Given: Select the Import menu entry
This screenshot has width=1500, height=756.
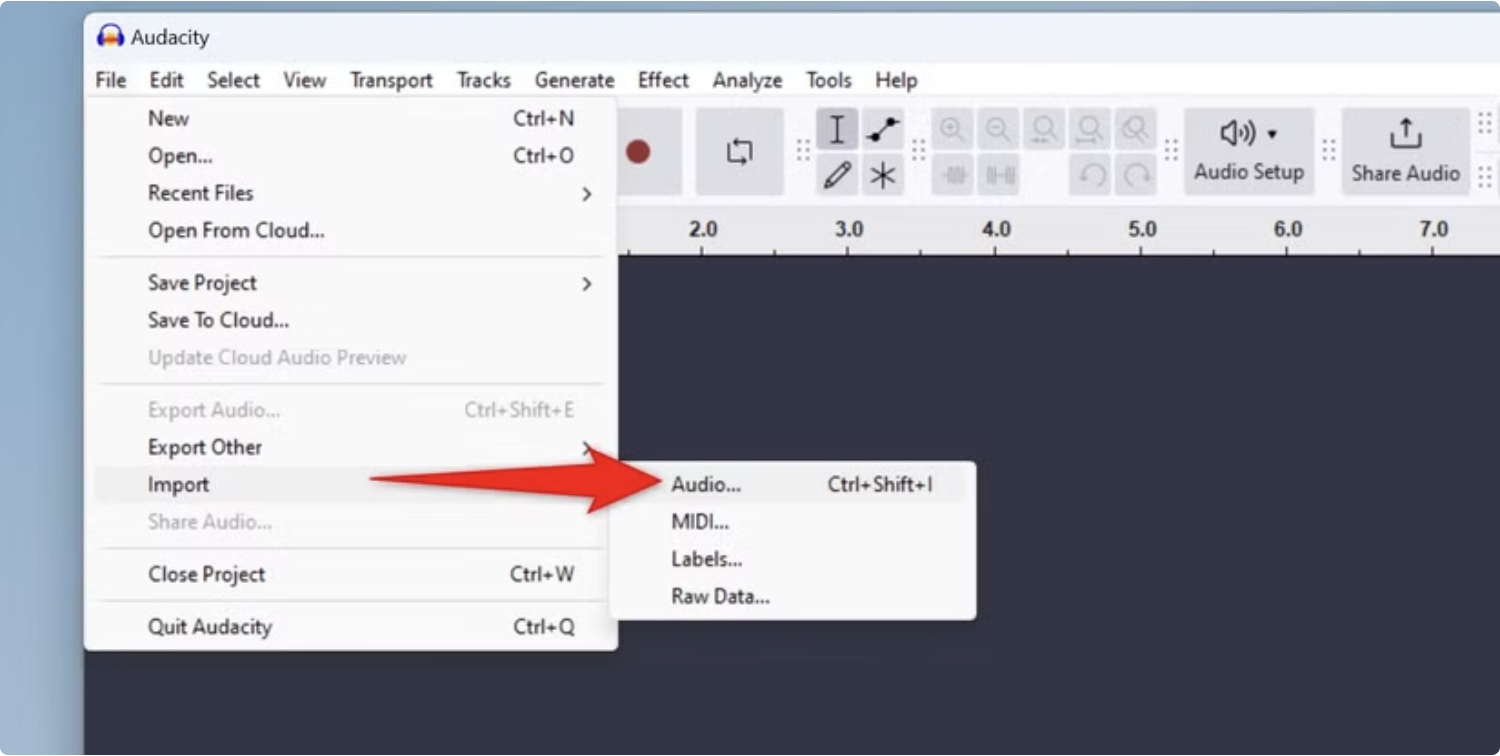Looking at the screenshot, I should click(x=350, y=485).
